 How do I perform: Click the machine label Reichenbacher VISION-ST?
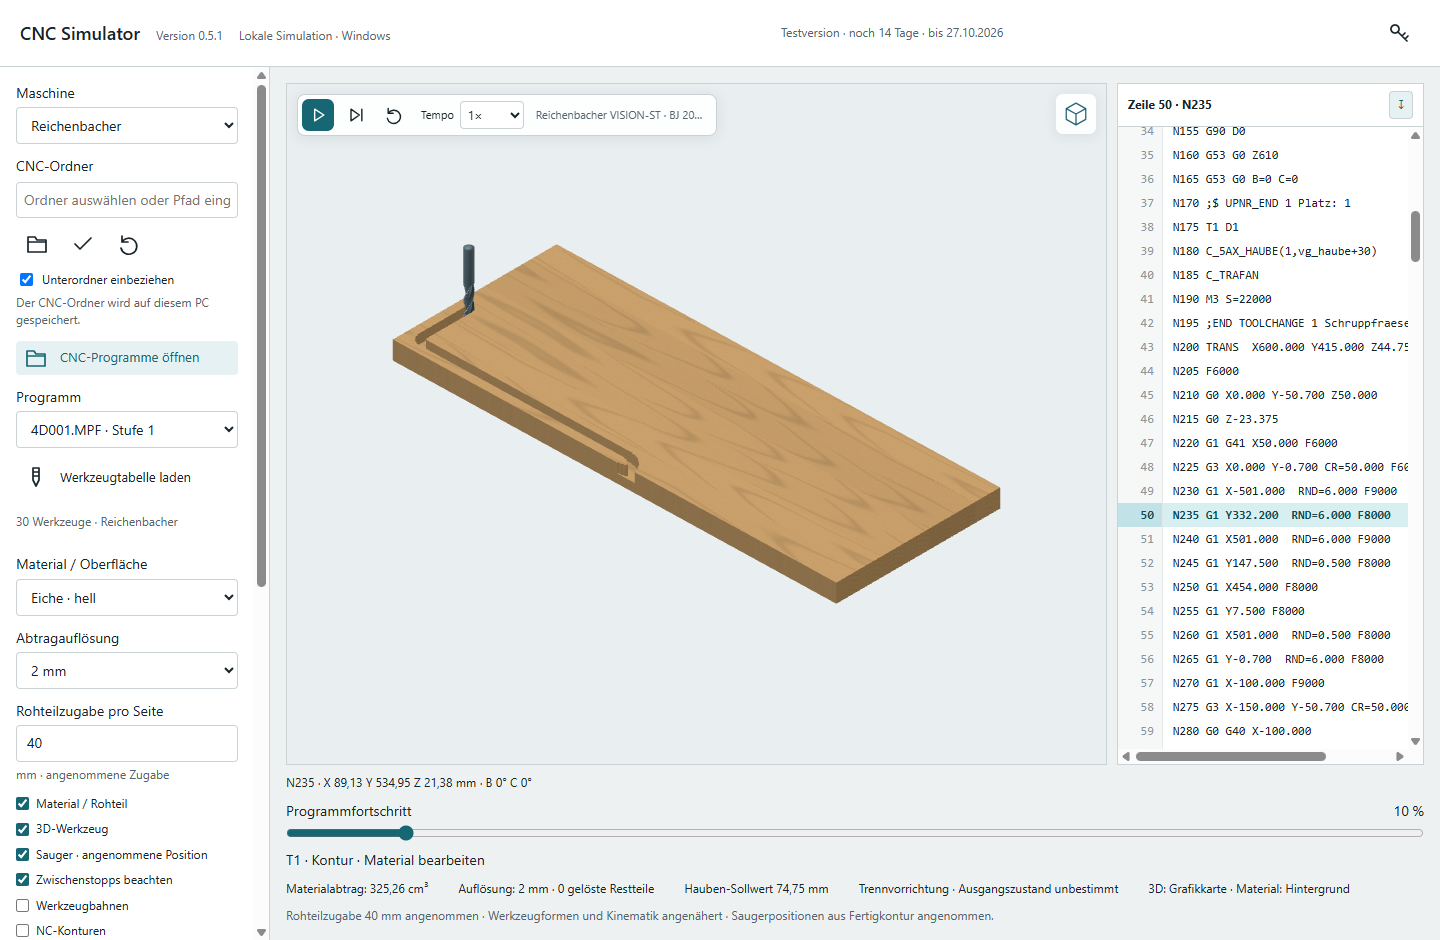point(619,115)
